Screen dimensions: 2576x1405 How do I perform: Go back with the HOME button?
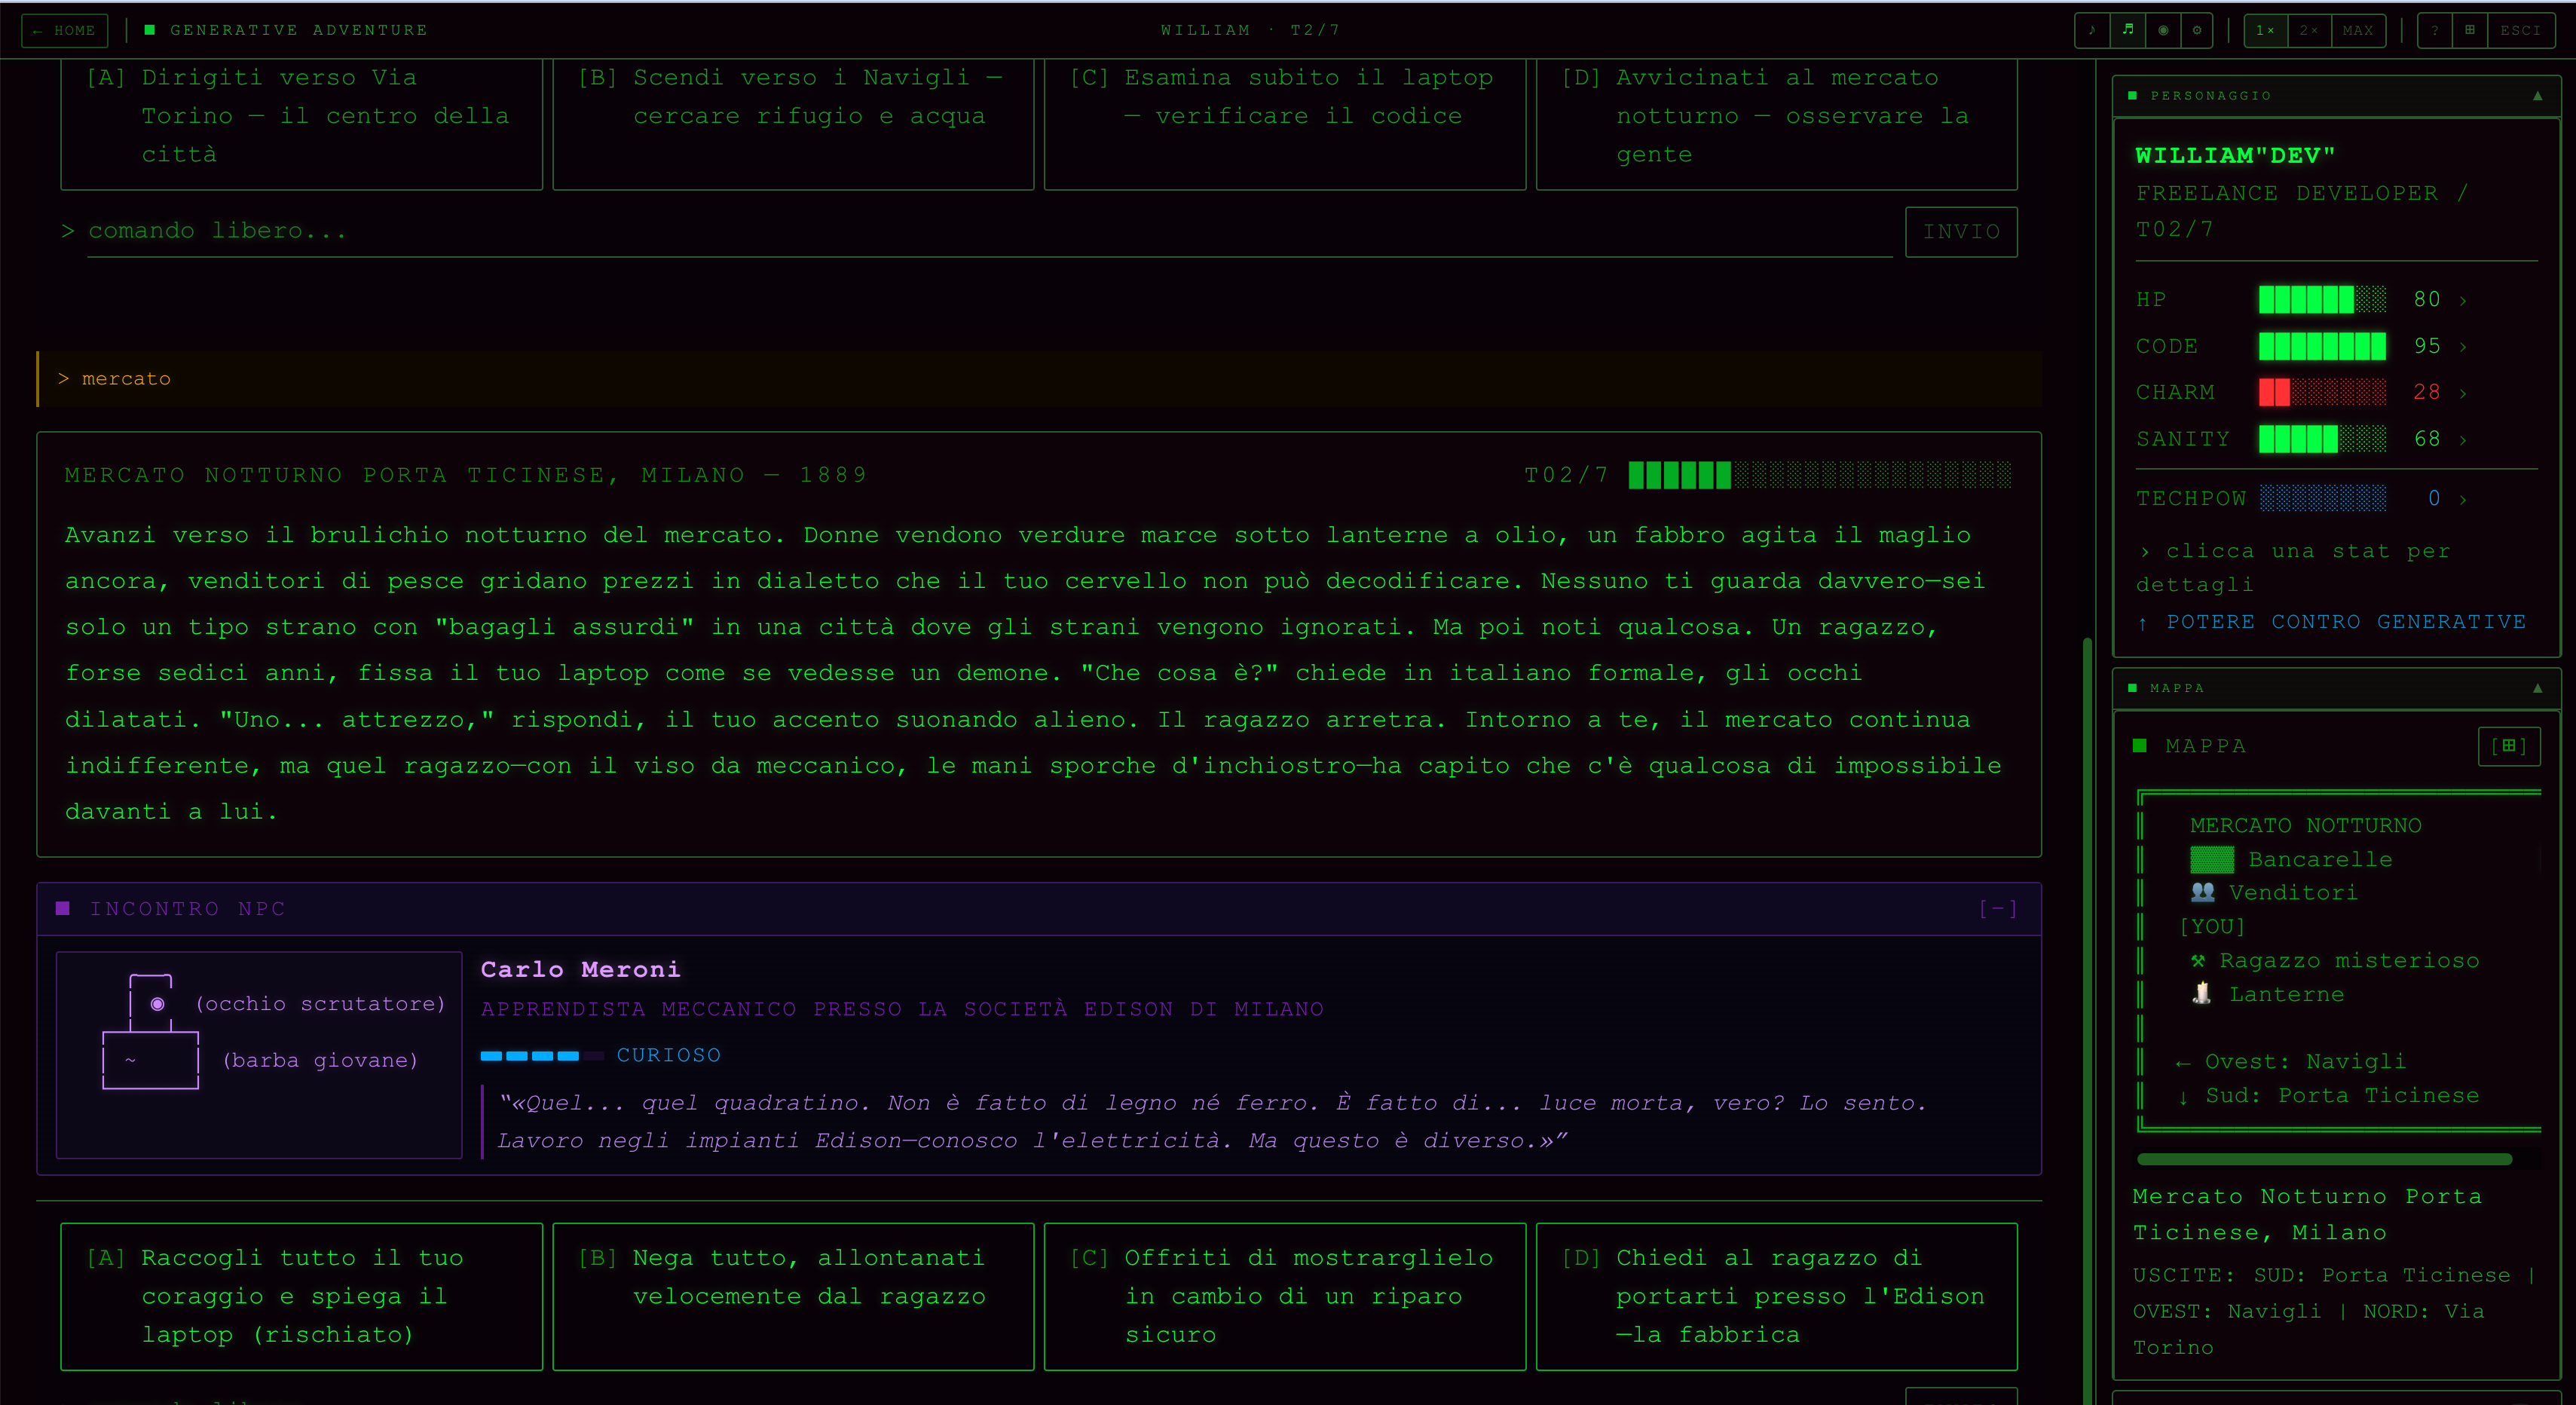click(64, 30)
